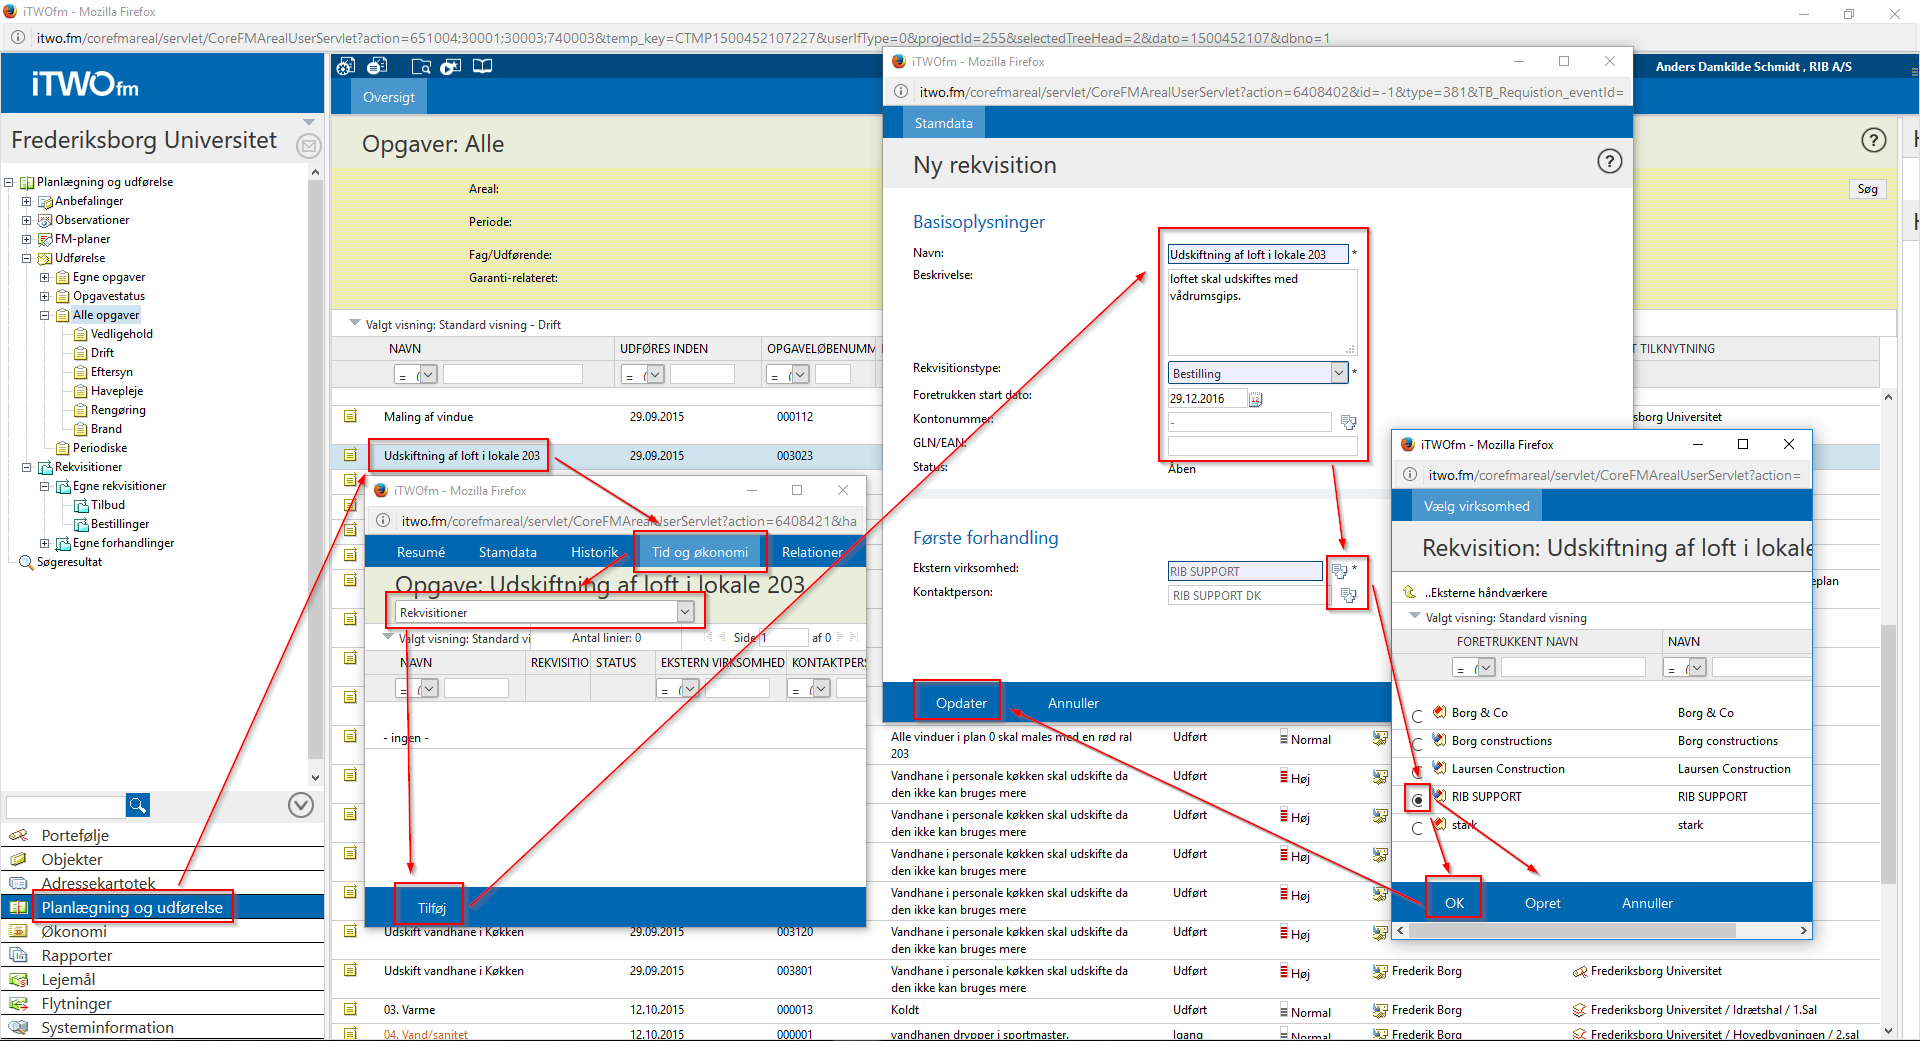This screenshot has width=1920, height=1041.
Task: Click the document list icon in main toolbar
Action: [378, 66]
